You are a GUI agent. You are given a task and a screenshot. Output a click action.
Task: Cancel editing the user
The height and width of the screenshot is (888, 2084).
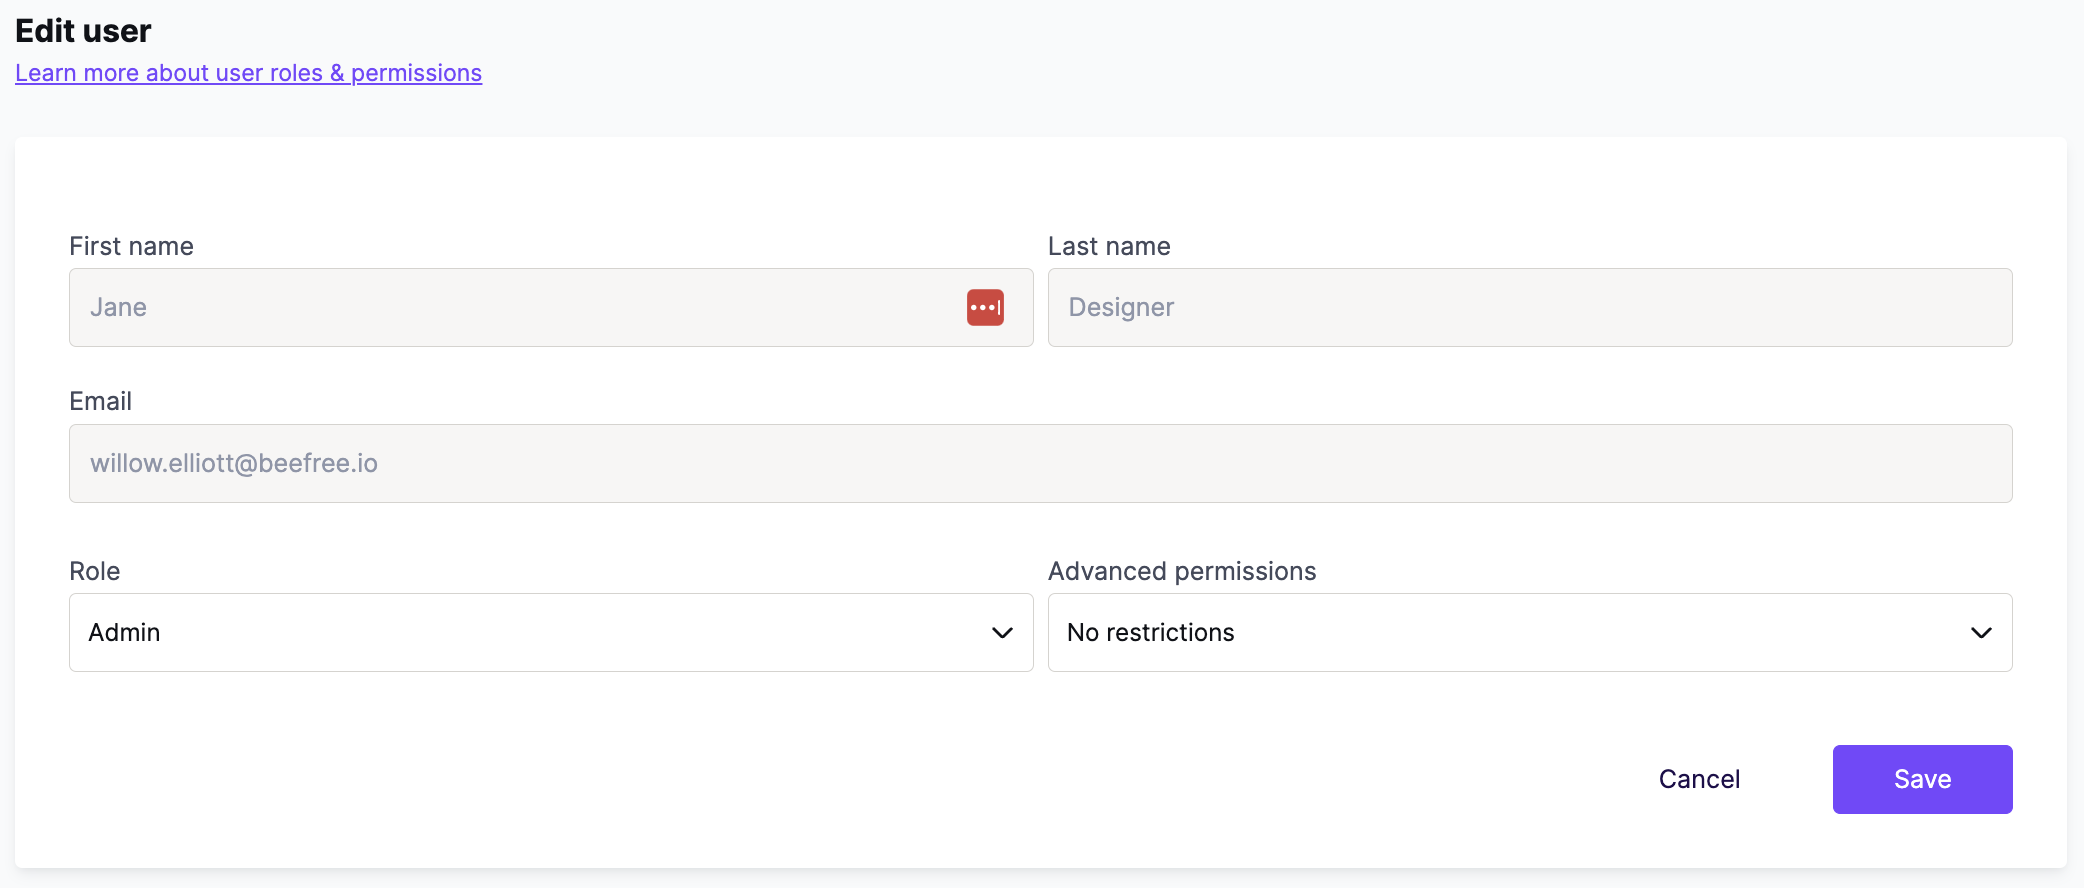tap(1699, 779)
